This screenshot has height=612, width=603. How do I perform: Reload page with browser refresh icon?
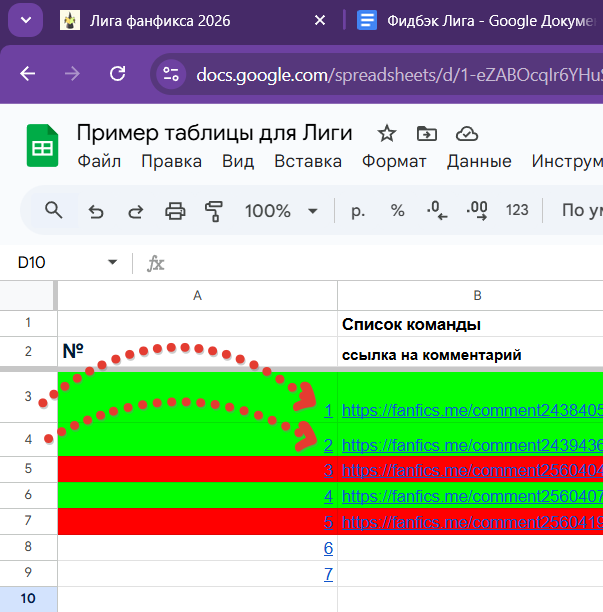(x=118, y=74)
